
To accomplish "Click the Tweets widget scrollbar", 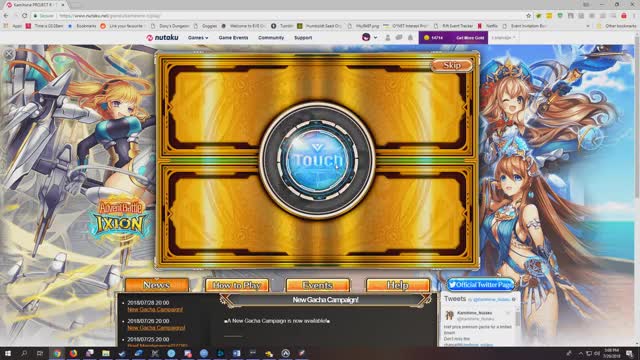I will [x=518, y=318].
